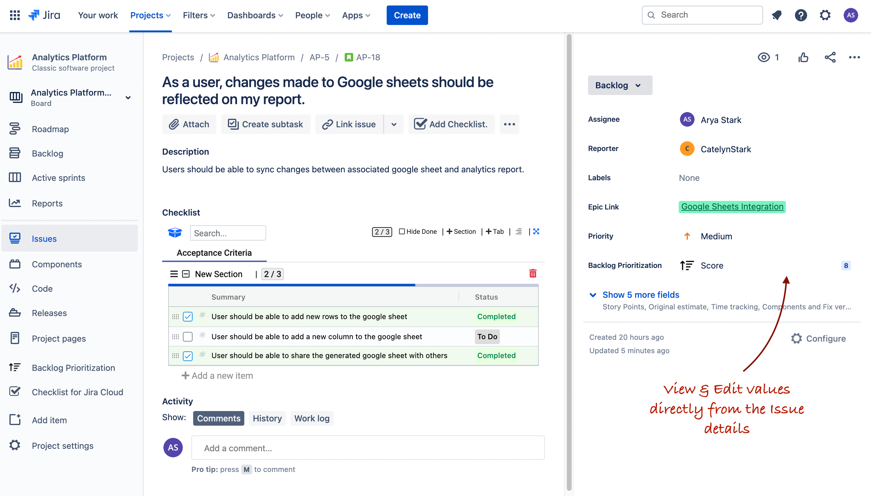
Task: Open the Google Sheets Integration epic link
Action: coord(732,207)
